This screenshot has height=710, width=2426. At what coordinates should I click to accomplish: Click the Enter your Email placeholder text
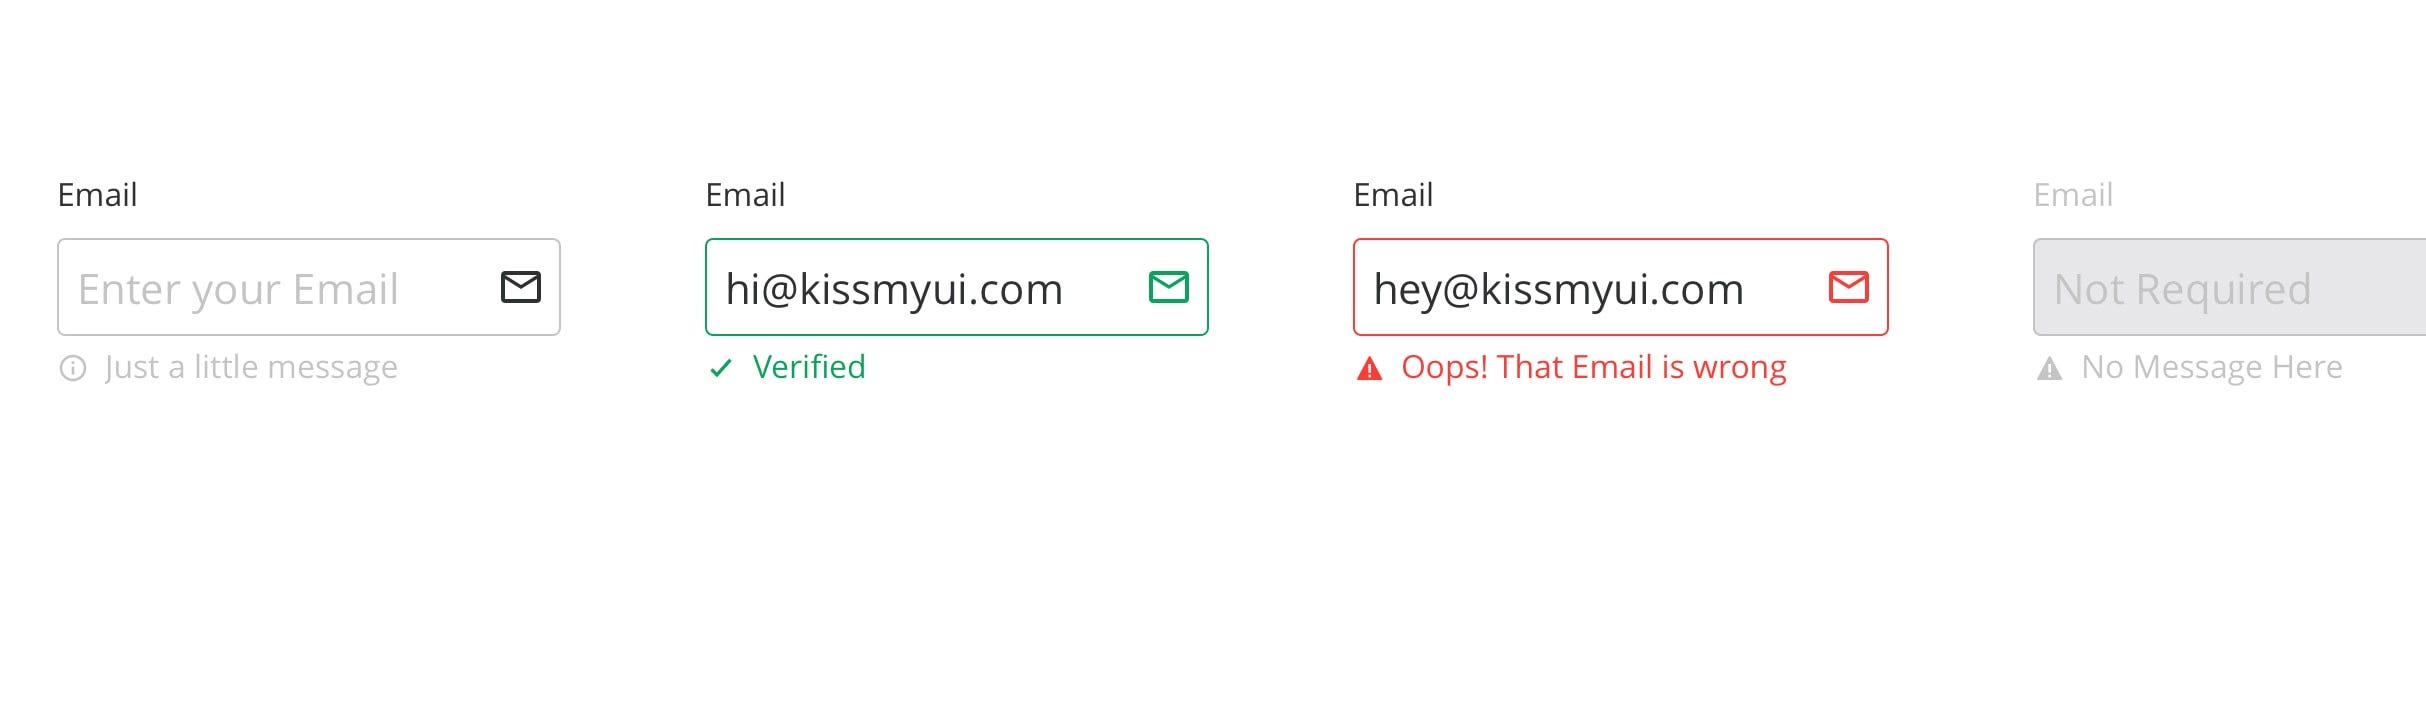pos(238,290)
